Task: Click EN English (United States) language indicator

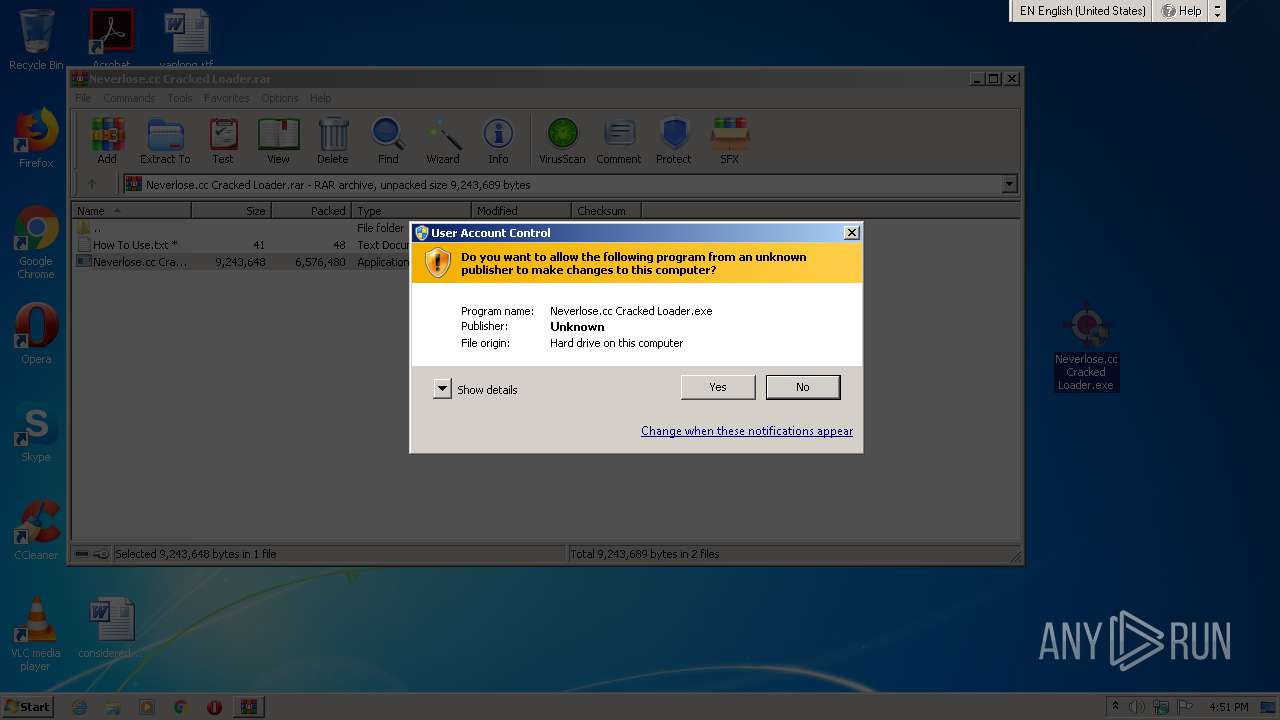Action: (1082, 11)
